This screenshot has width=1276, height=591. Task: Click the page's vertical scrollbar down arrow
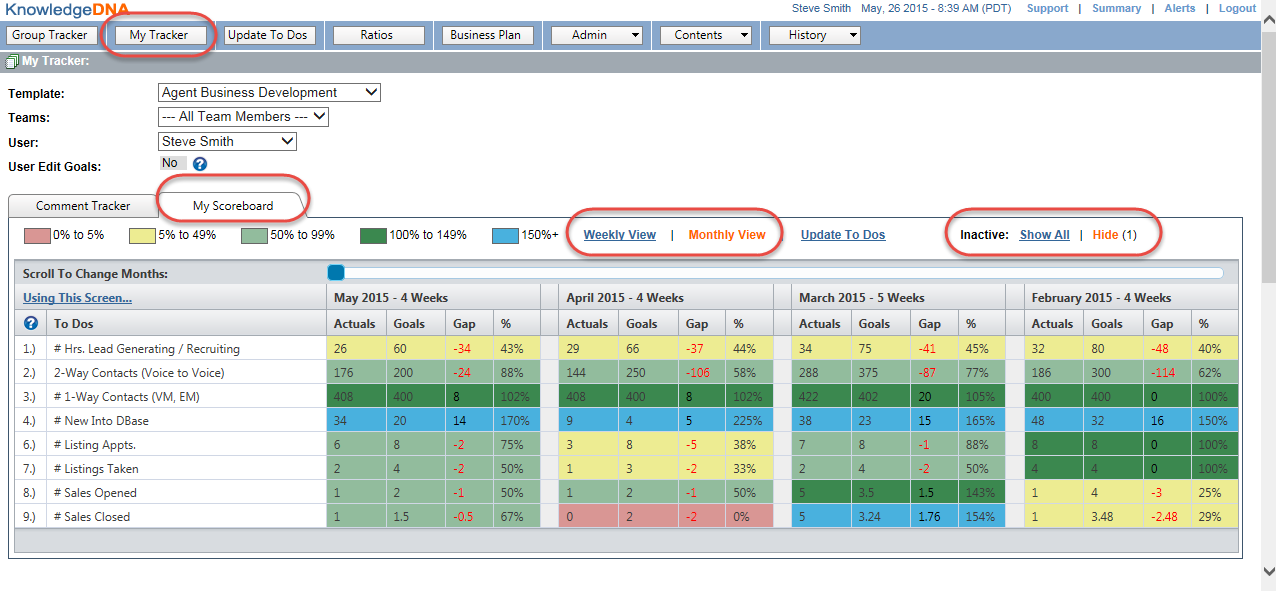pos(1268,571)
